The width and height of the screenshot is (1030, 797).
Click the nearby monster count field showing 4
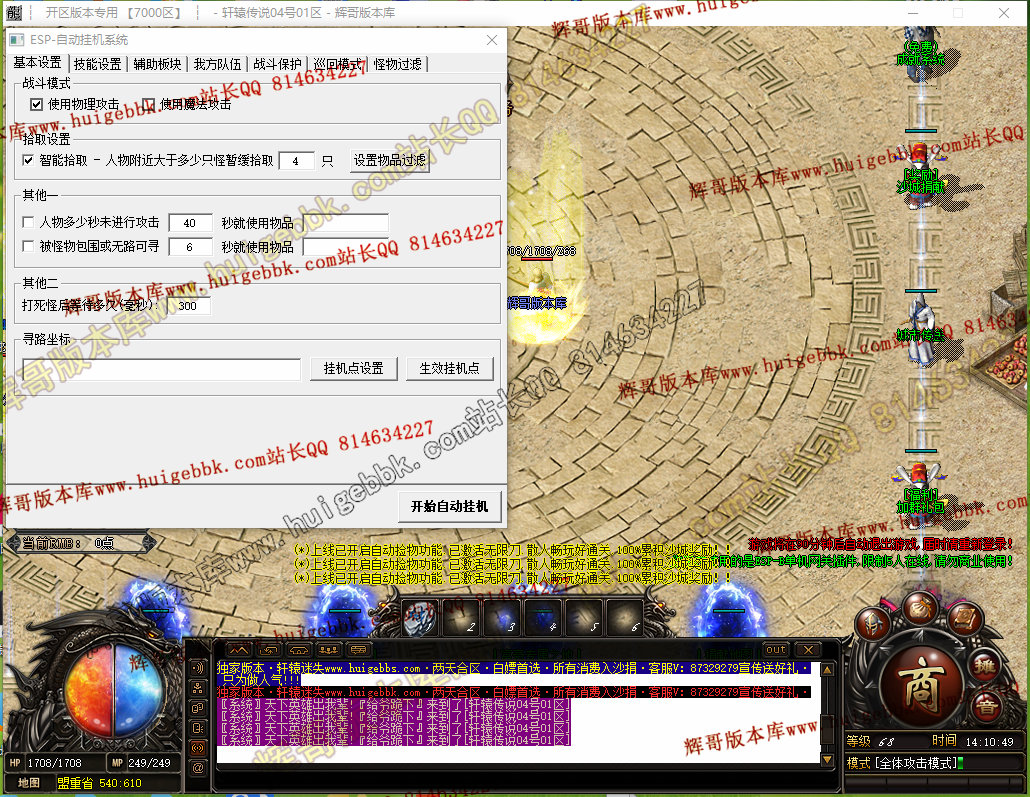tap(296, 161)
